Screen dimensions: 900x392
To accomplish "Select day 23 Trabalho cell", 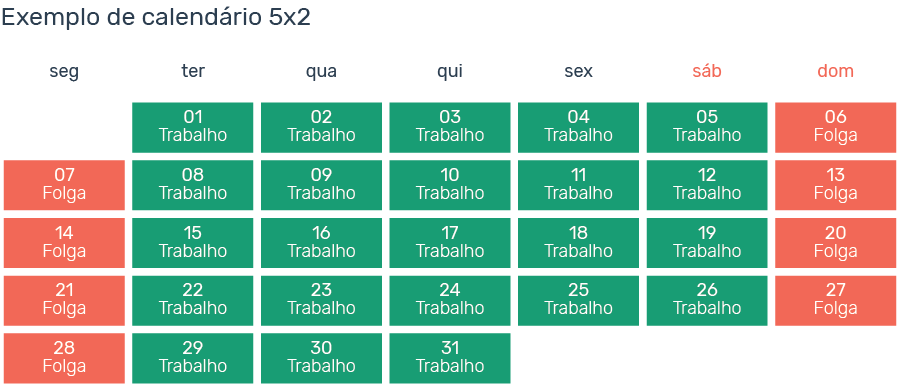I will (321, 300).
